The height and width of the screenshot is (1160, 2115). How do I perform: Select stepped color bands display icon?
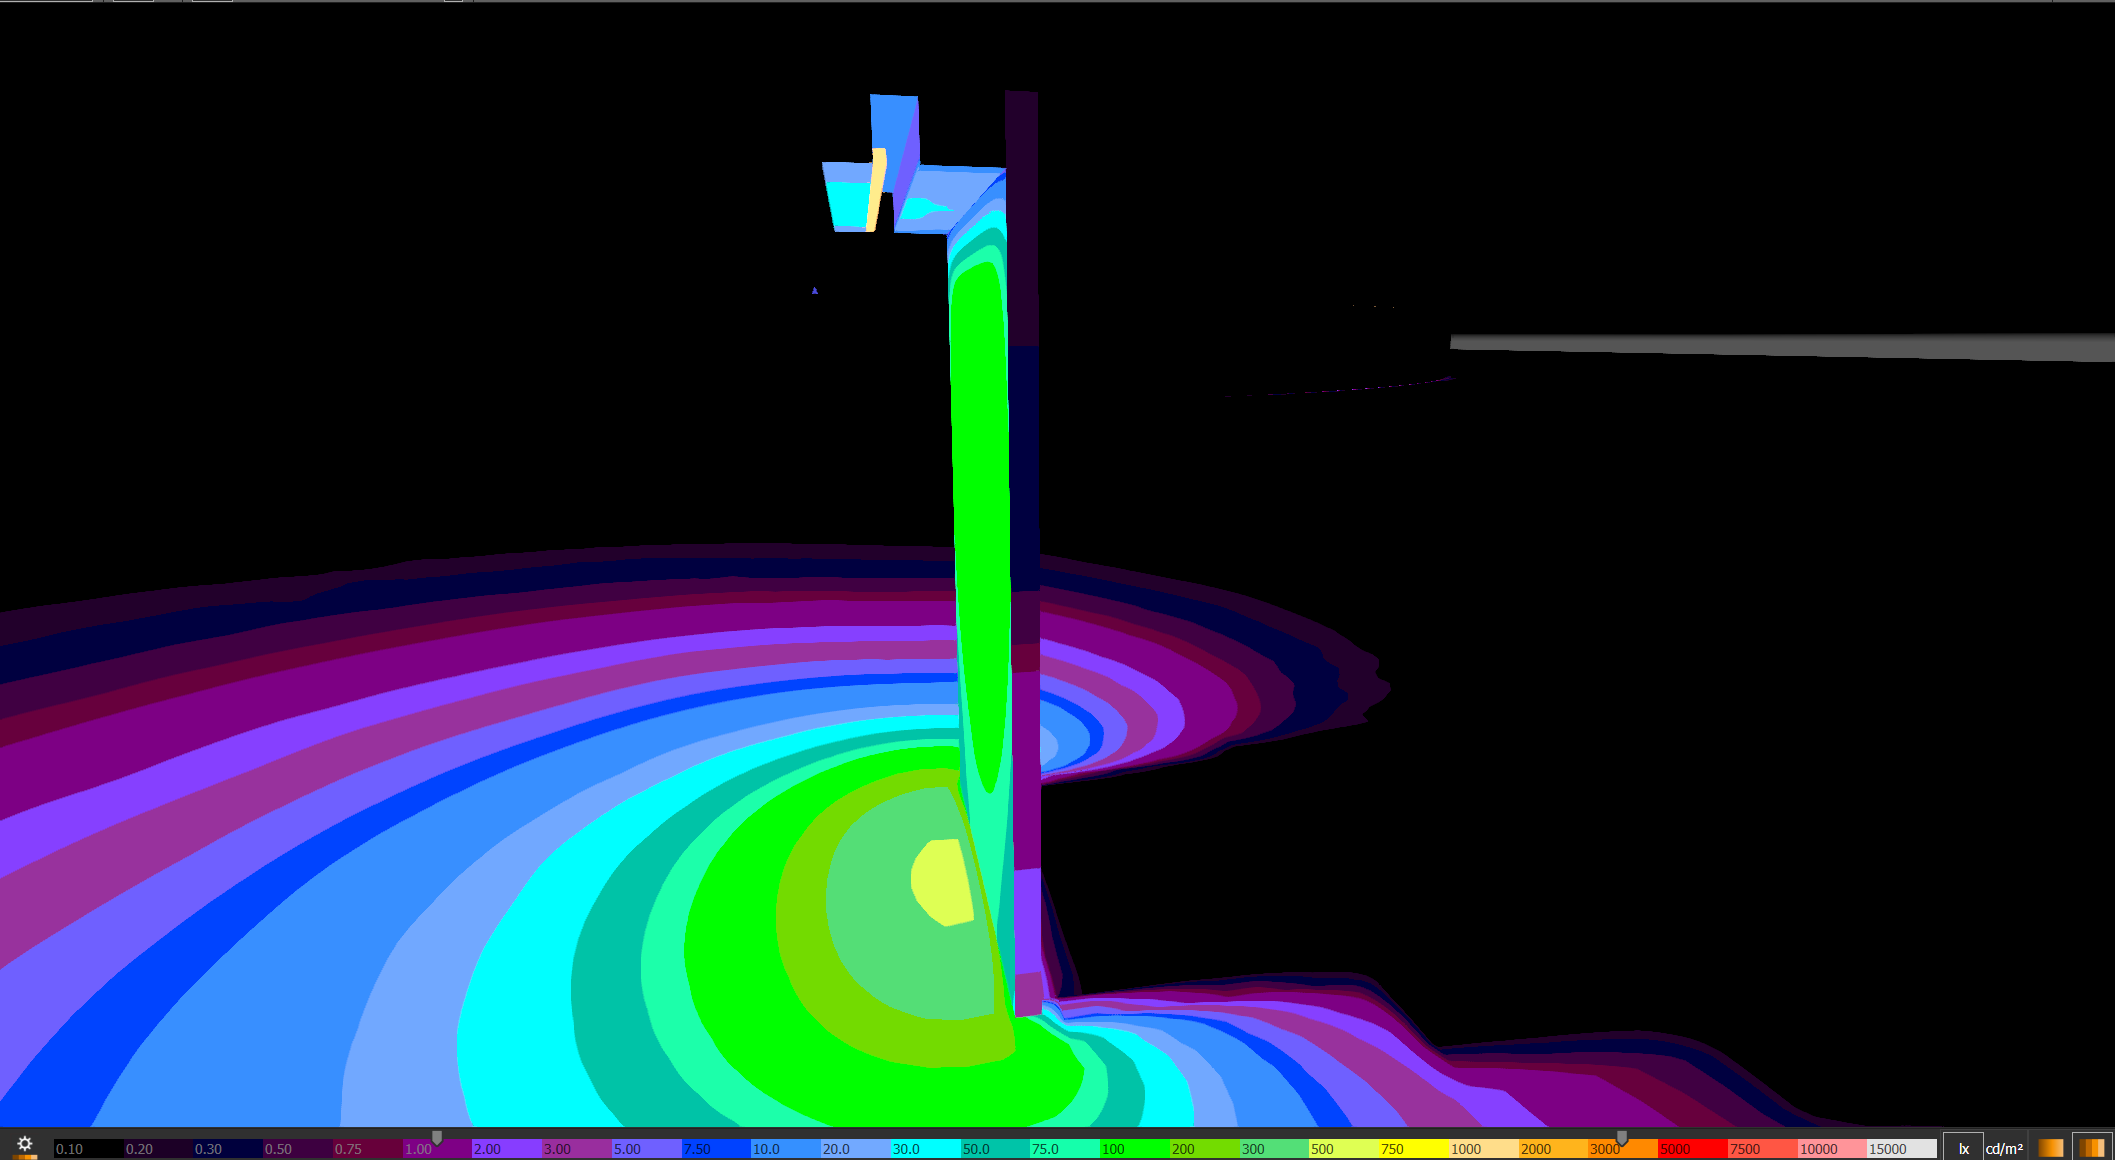(2091, 1149)
